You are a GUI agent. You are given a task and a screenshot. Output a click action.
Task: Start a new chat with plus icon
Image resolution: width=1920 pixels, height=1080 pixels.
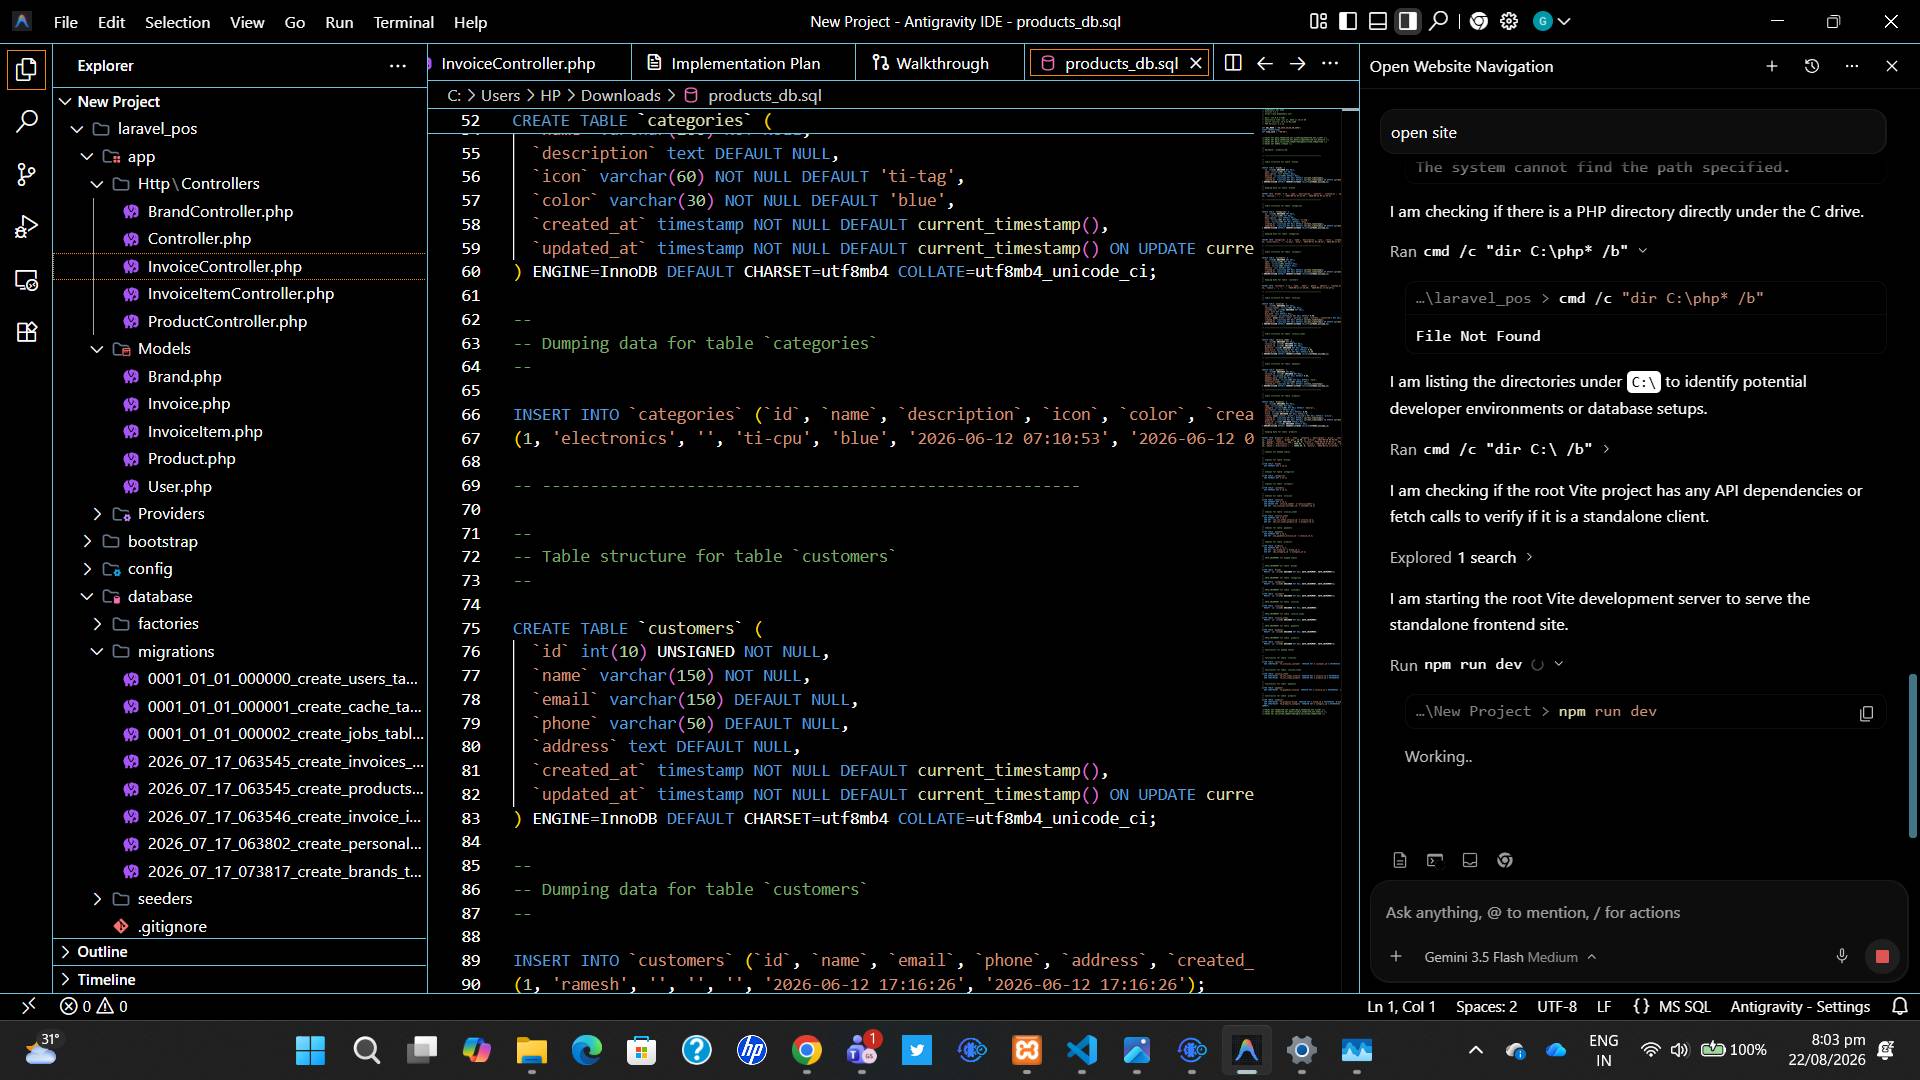1771,66
